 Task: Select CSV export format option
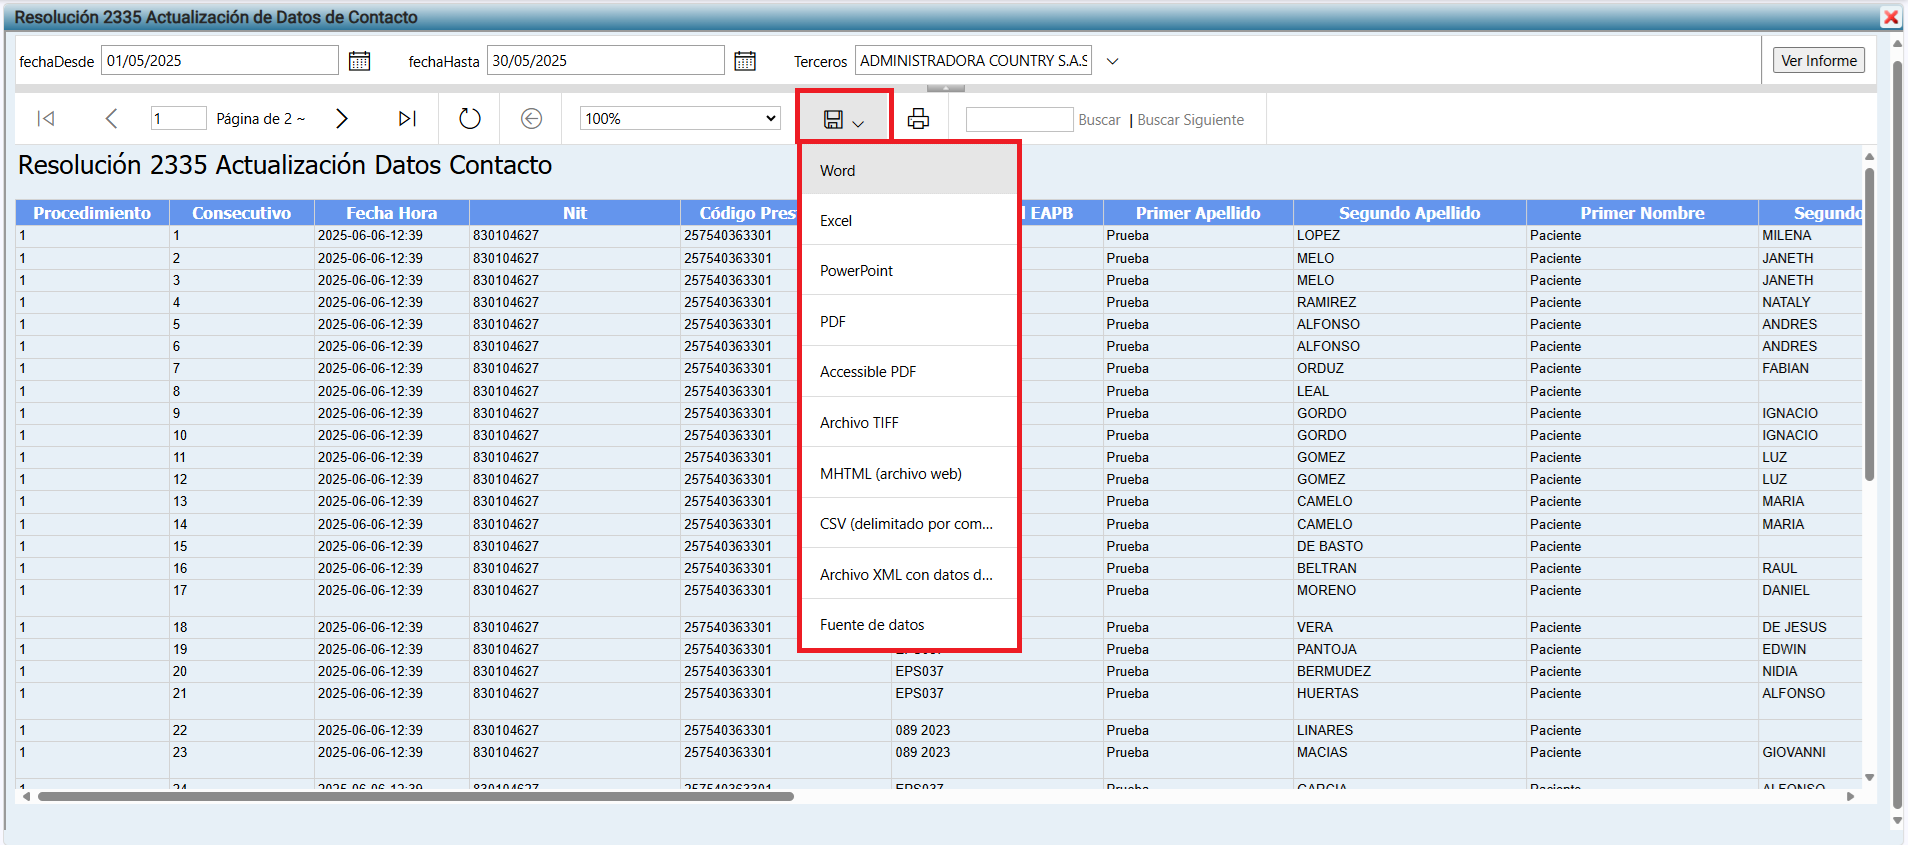[x=906, y=524]
